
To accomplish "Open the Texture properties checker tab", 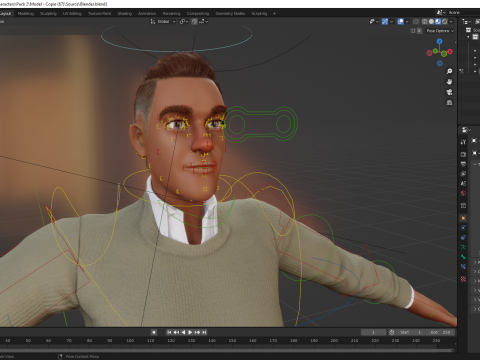I will (463, 279).
